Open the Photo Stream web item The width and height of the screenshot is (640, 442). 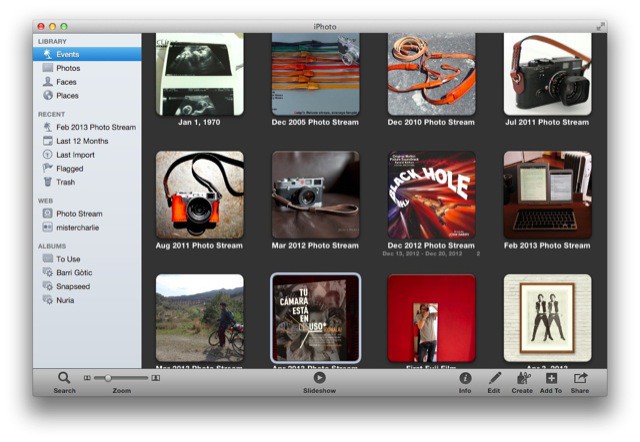point(78,214)
